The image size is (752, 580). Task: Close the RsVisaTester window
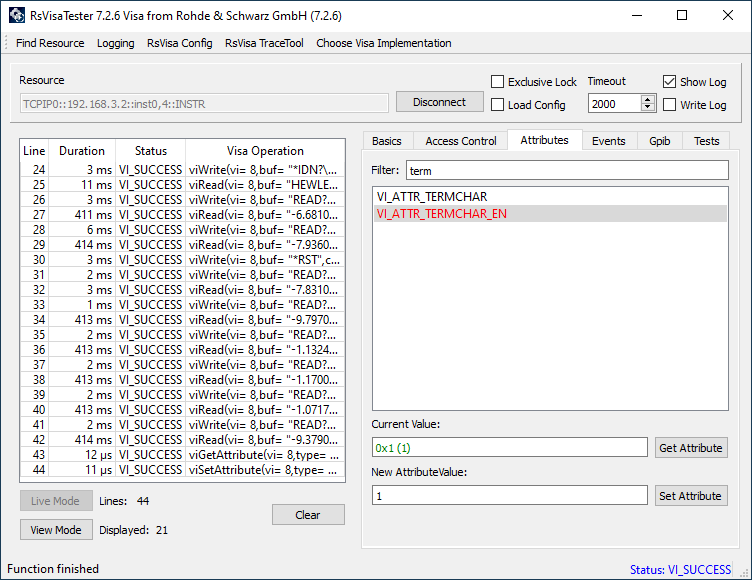(x=728, y=15)
